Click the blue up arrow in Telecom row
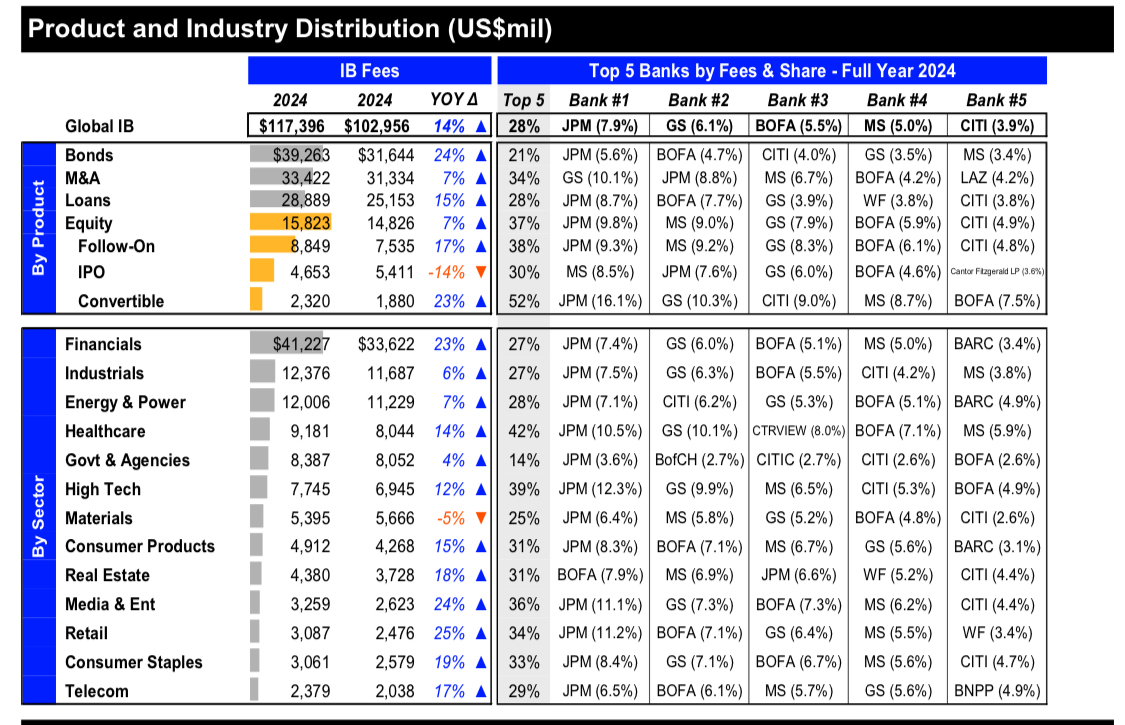The height and width of the screenshot is (725, 1125). pyautogui.click(x=481, y=691)
